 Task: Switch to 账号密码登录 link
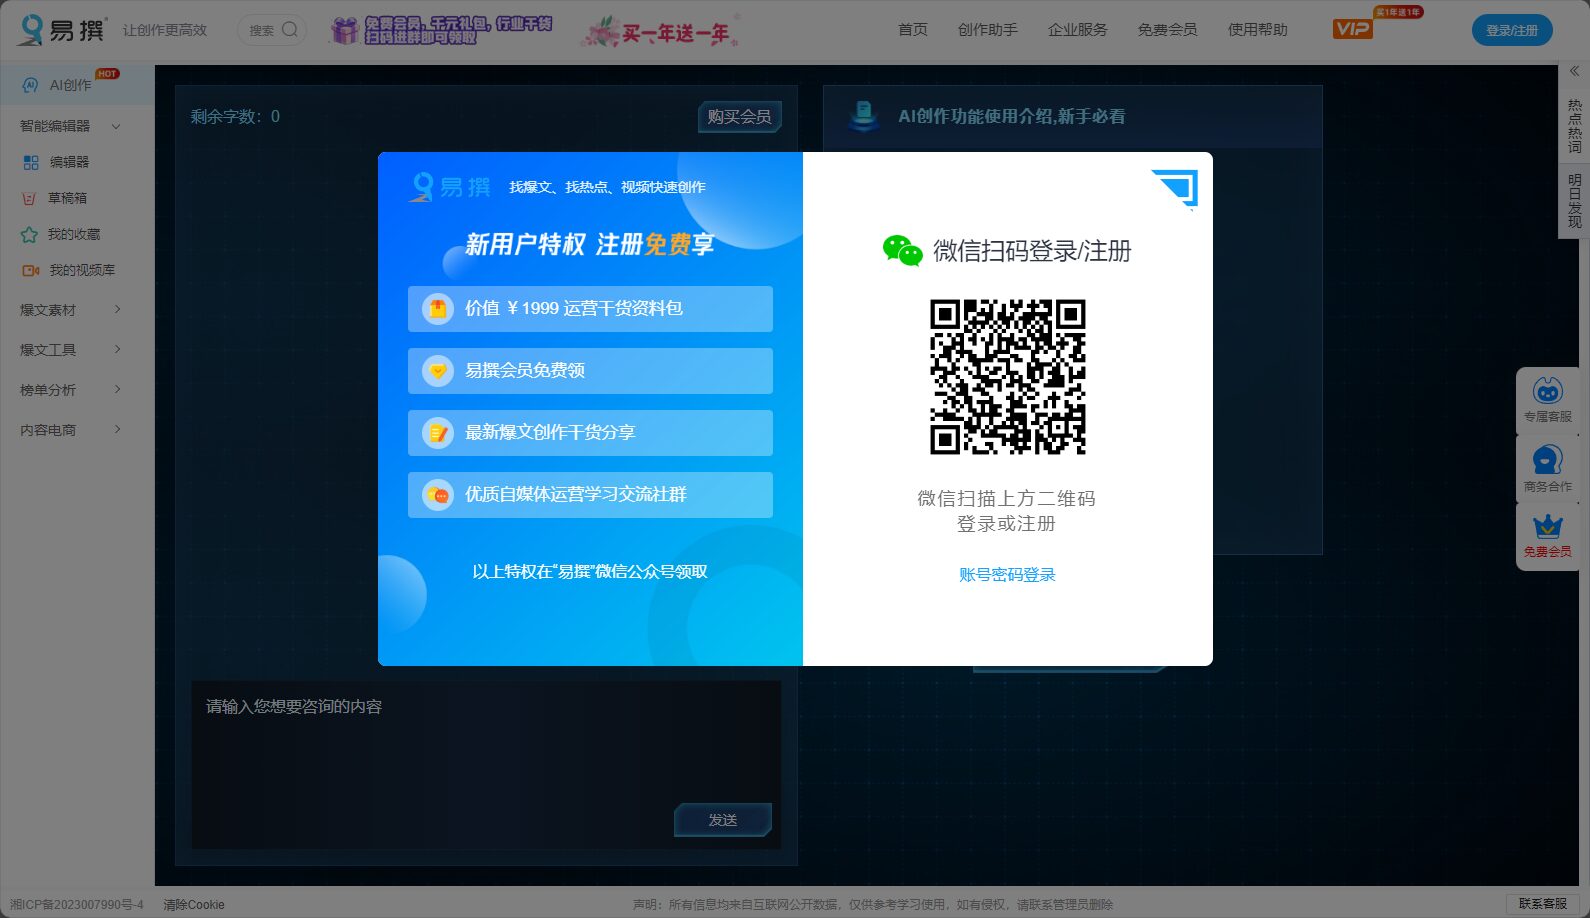coord(1007,575)
